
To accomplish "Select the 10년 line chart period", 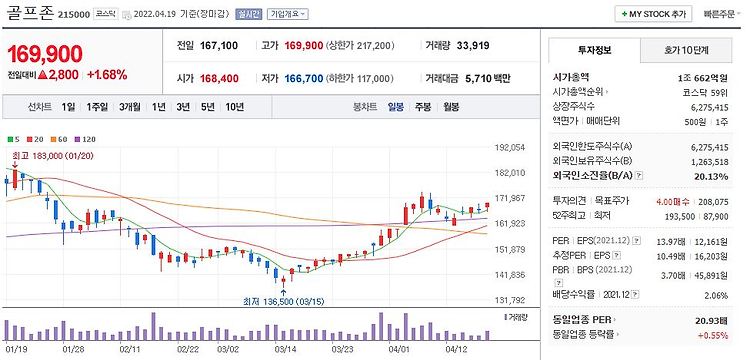I will click(234, 107).
